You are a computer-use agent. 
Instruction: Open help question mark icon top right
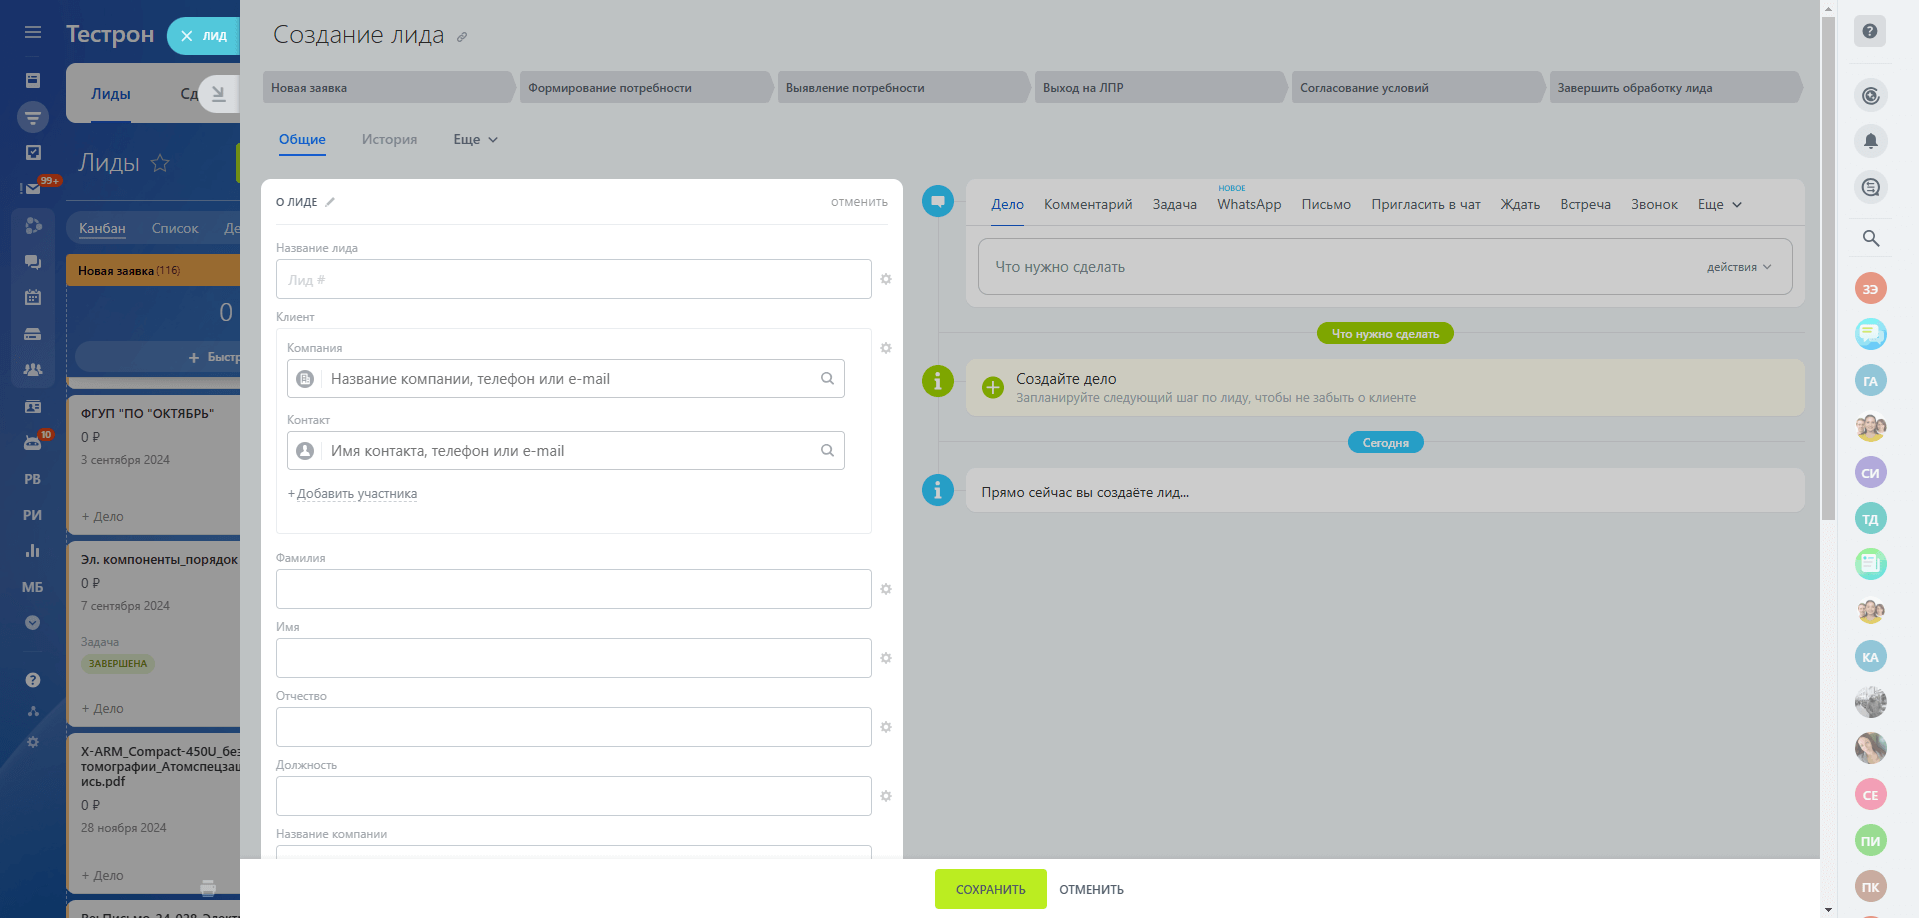(1870, 31)
